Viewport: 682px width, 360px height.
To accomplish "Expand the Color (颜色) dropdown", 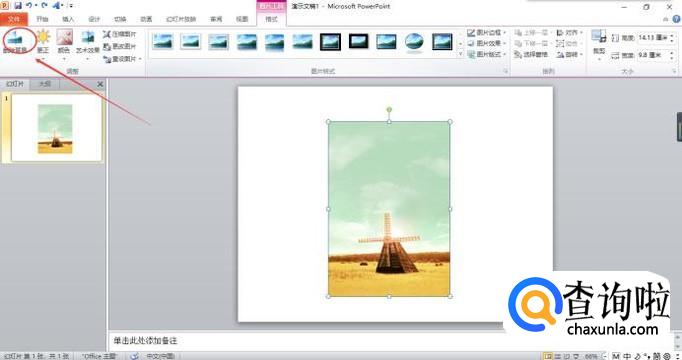I will (x=64, y=42).
